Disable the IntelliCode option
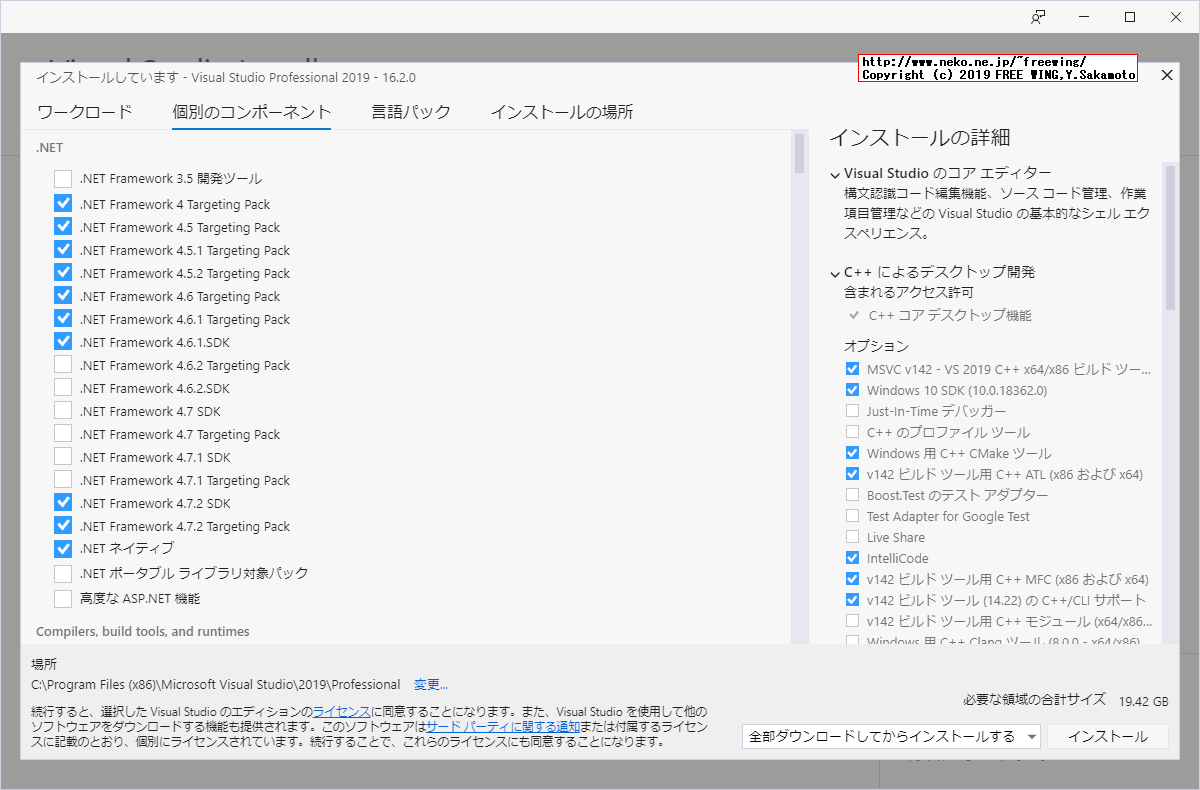The image size is (1200, 790). [x=853, y=558]
